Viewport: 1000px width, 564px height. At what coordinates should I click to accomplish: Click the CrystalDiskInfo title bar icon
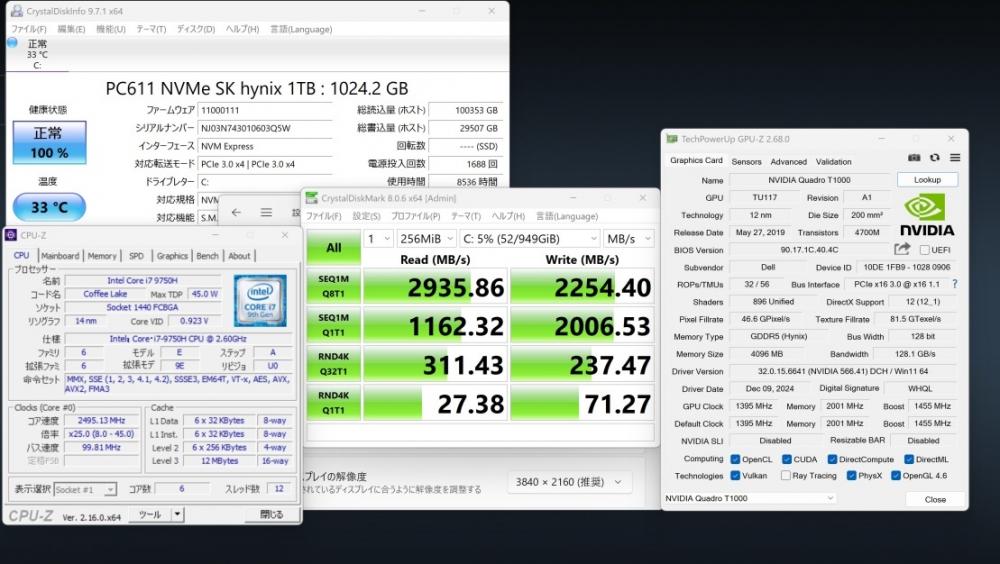[17, 11]
